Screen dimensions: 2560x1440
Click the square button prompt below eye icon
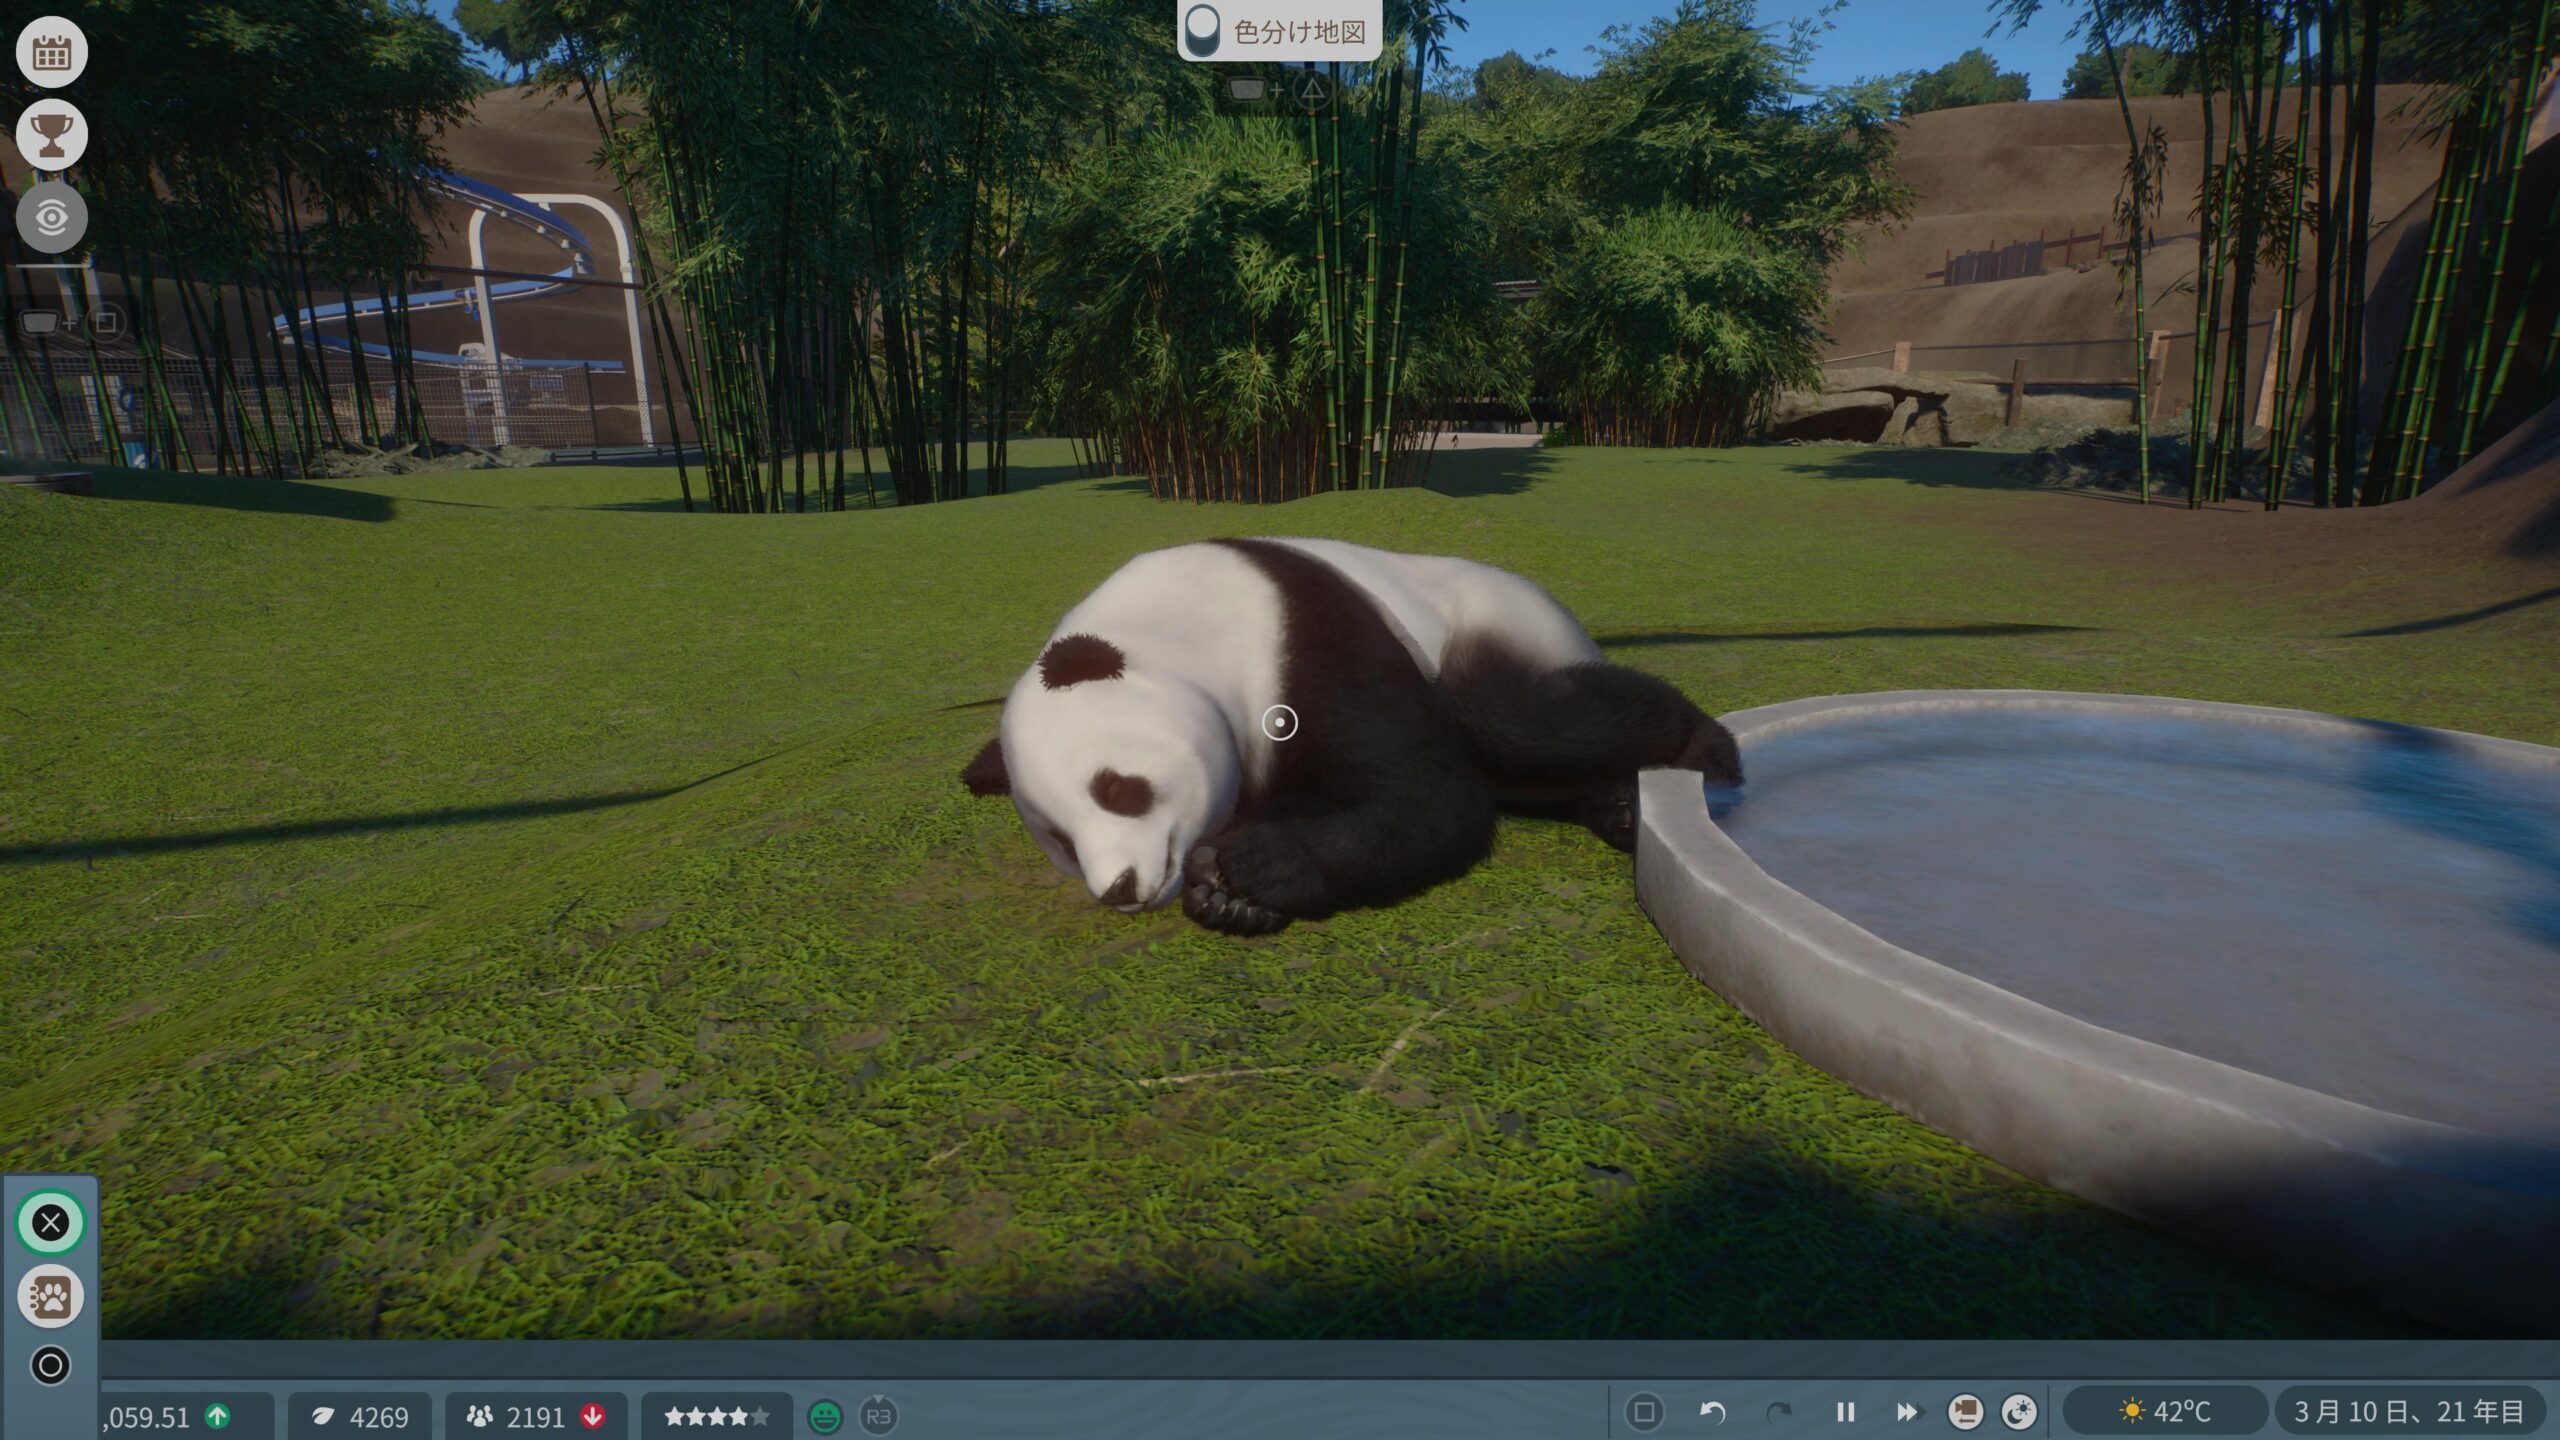106,322
